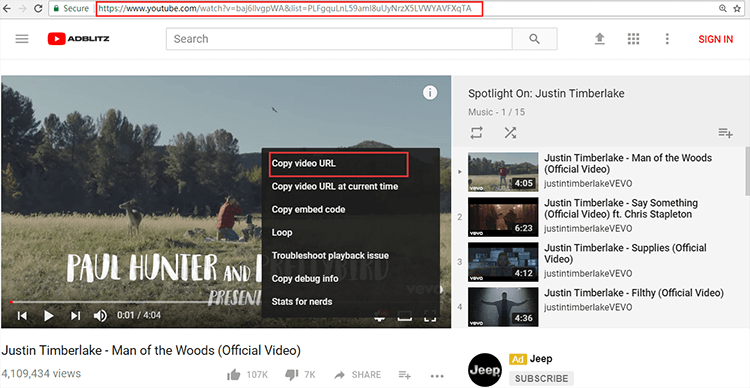This screenshot has width=750, height=388.
Task: Click the 4,109,434 views text
Action: pyautogui.click(x=41, y=374)
